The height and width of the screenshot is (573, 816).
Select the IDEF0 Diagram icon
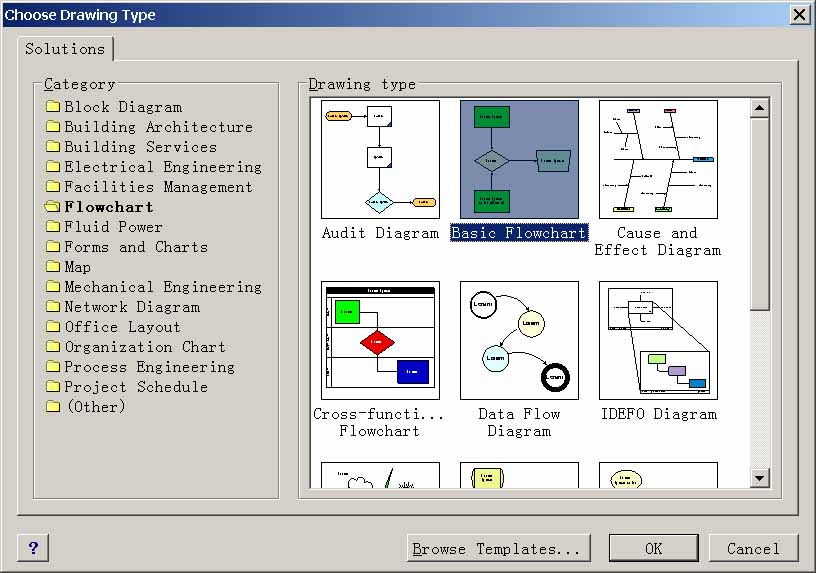[x=658, y=341]
